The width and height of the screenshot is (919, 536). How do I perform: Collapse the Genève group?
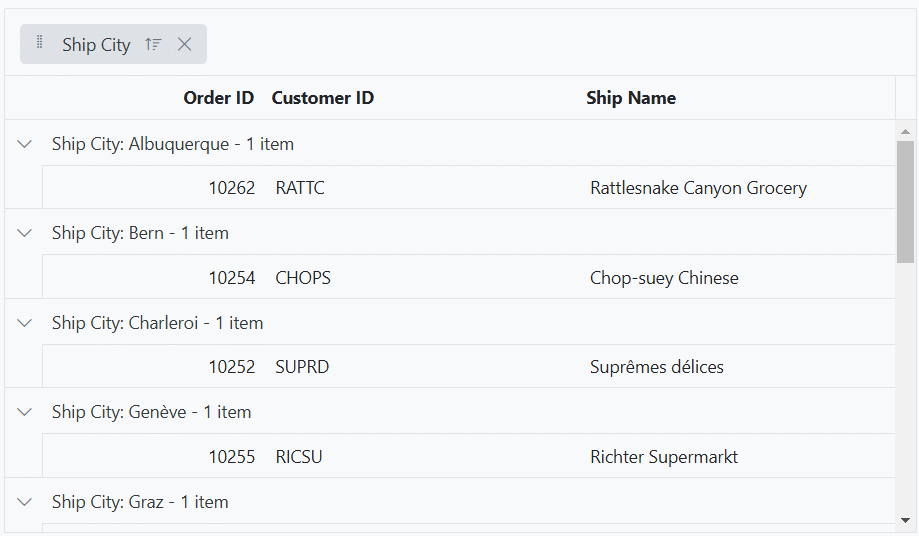click(x=25, y=412)
